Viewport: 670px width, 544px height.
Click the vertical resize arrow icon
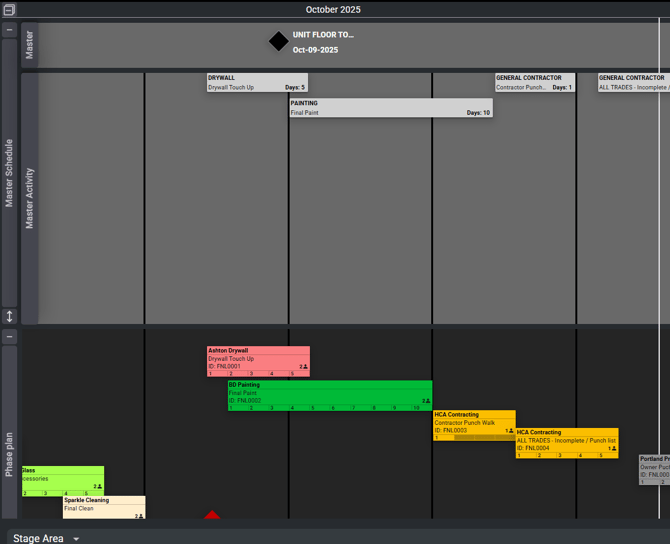click(x=10, y=317)
